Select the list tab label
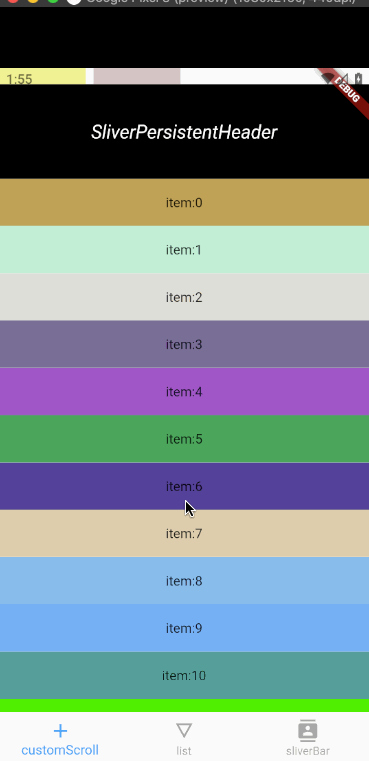Screen dimensions: 369x761 (184, 751)
